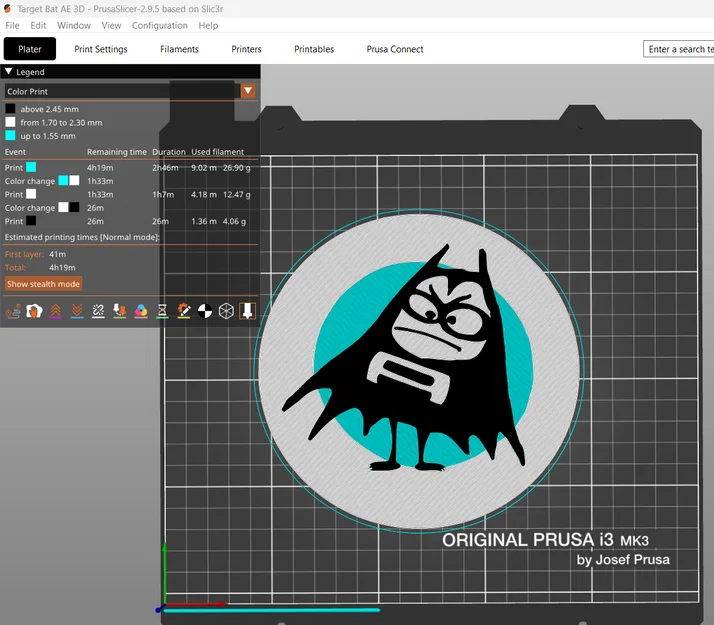Click the '12.47 g' filament weight
The image size is (714, 625).
click(236, 194)
